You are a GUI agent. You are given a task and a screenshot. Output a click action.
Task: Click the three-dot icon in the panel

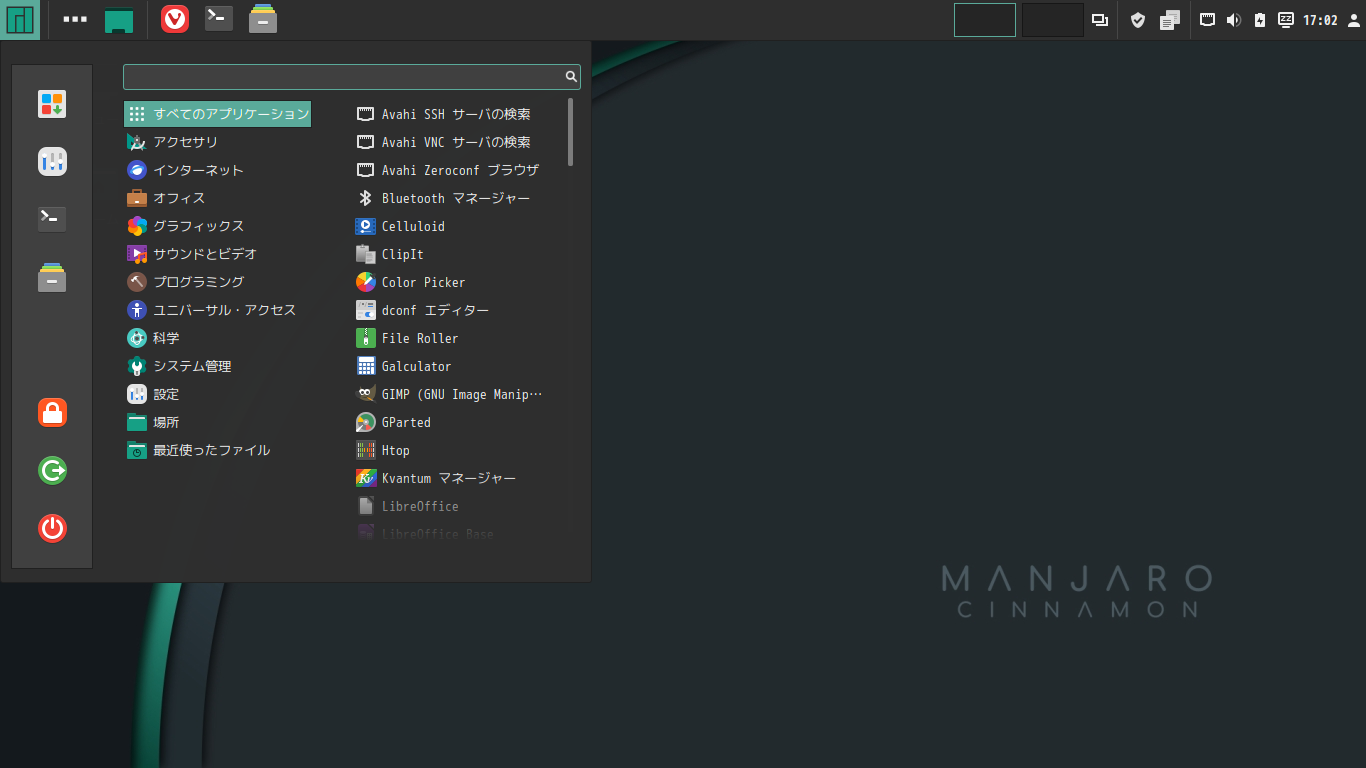(75, 19)
